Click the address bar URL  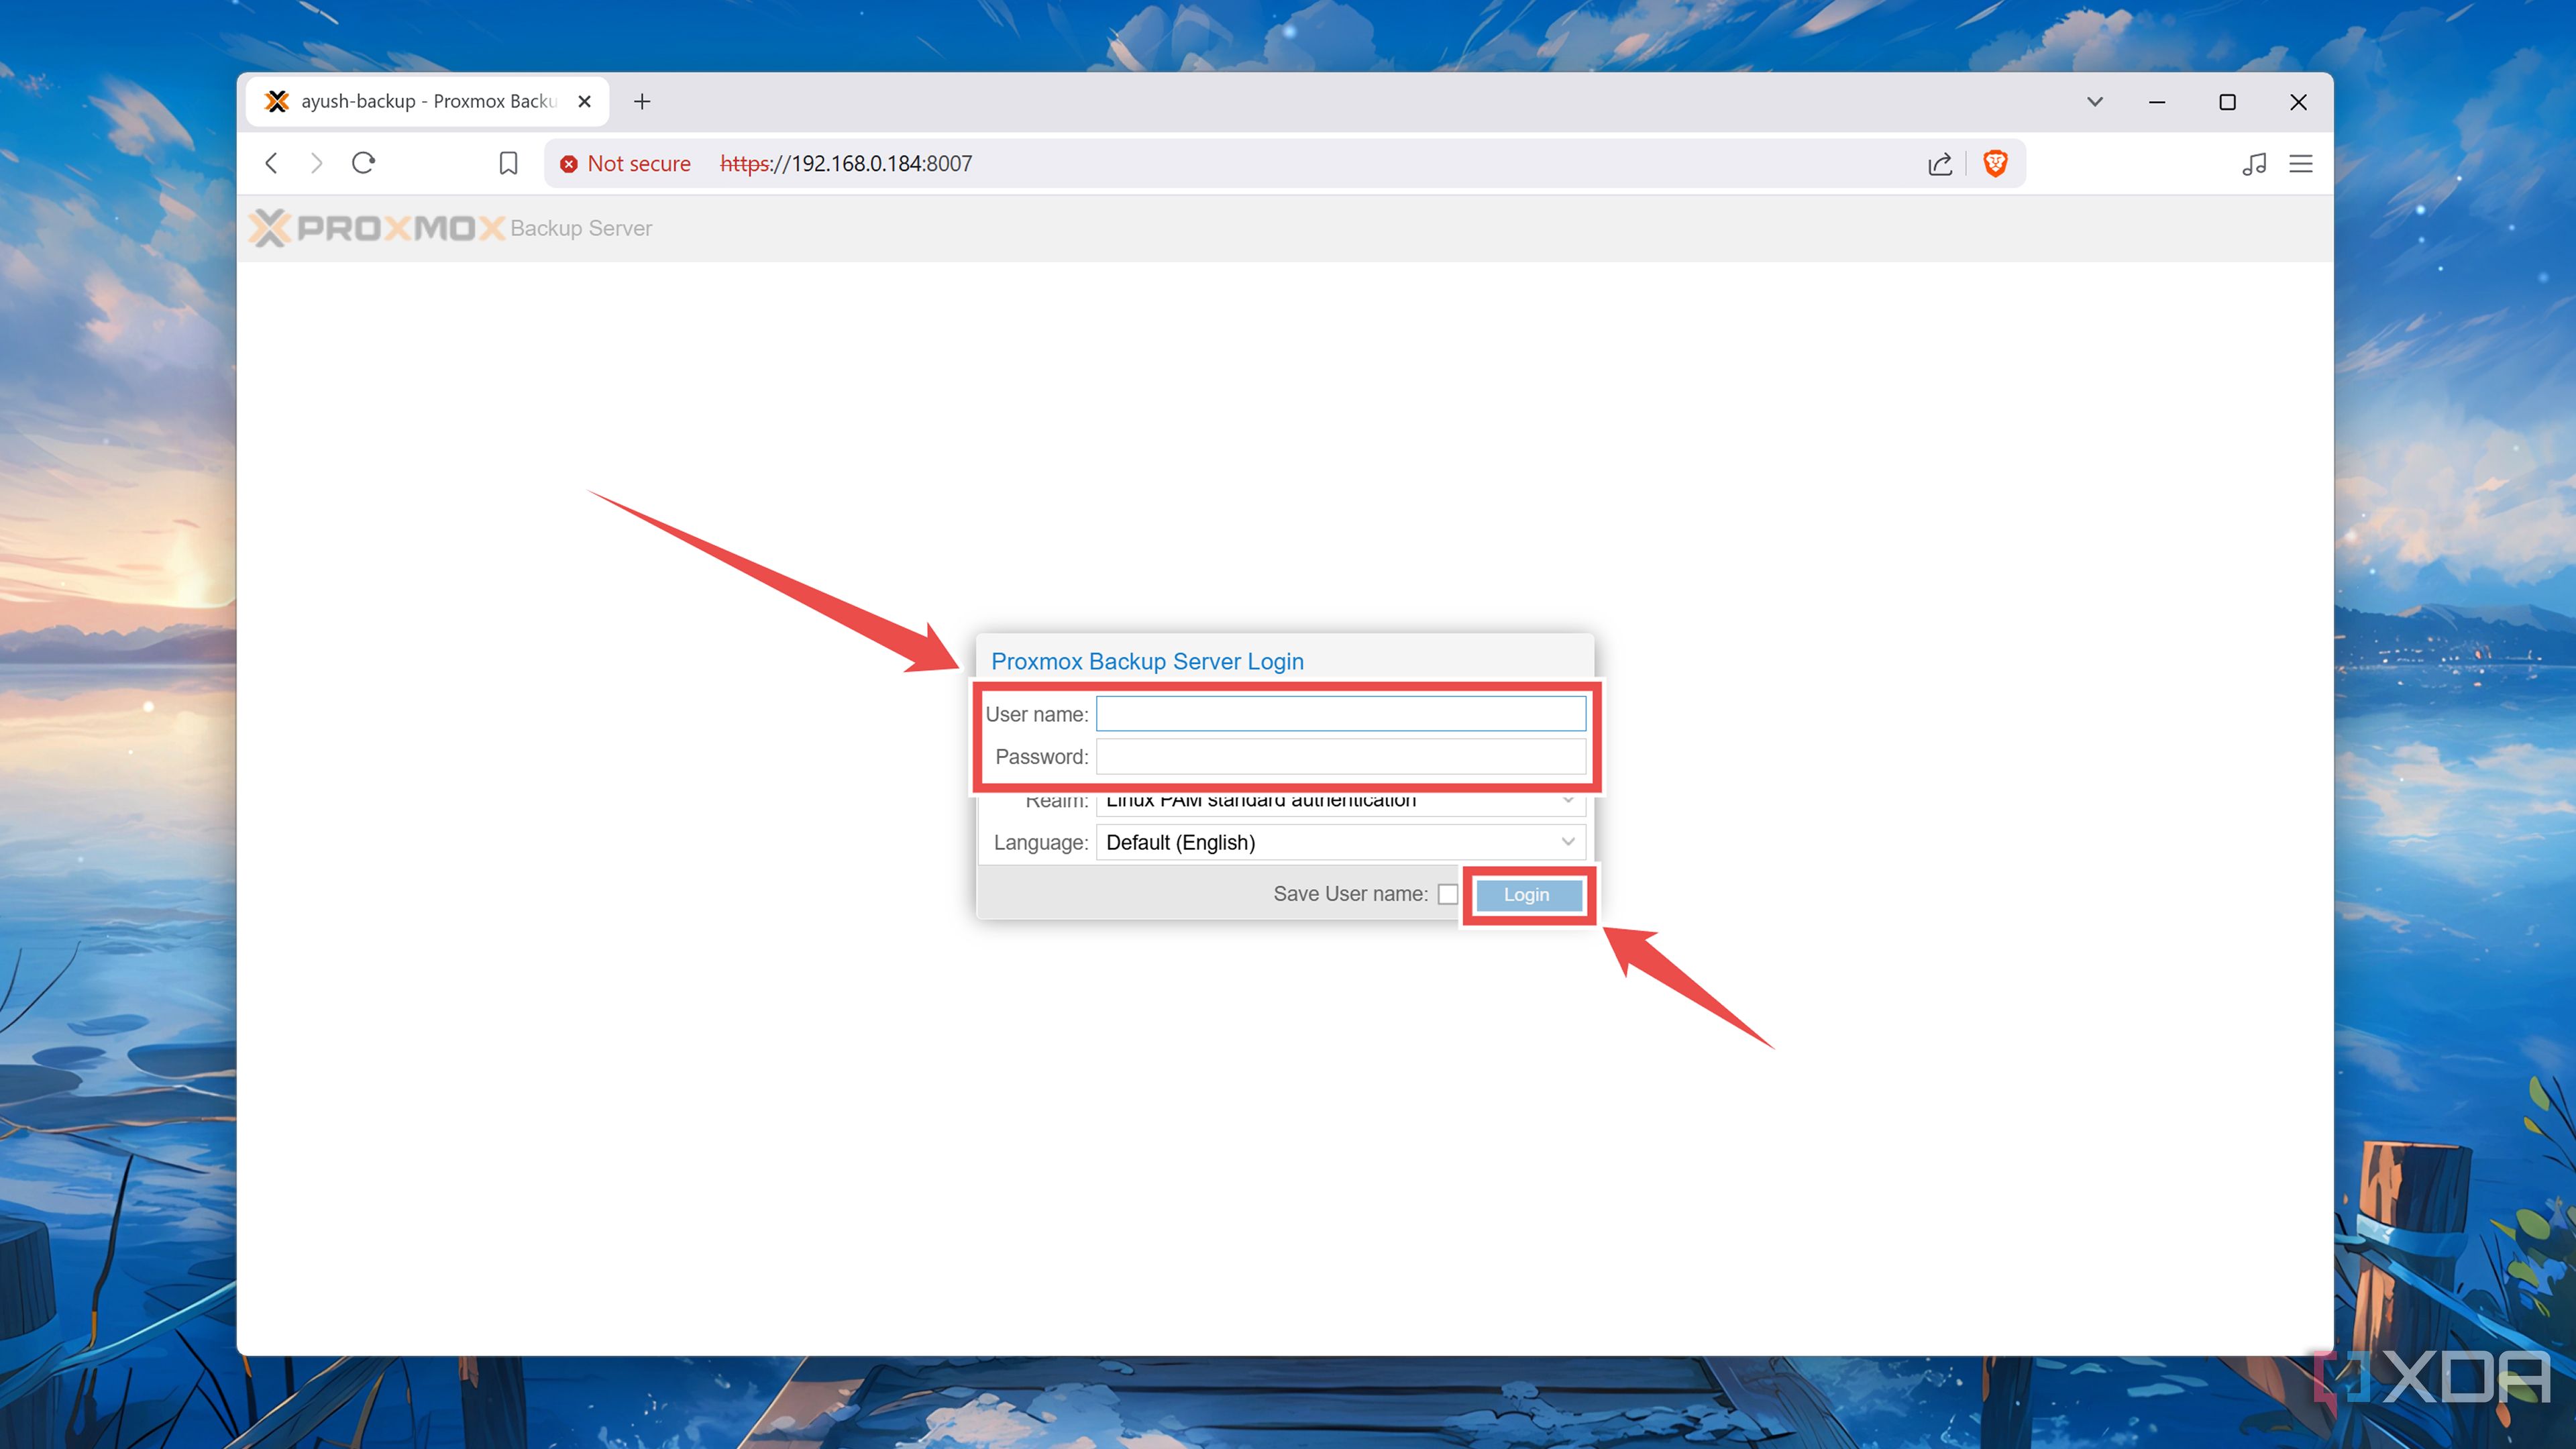coord(846,163)
